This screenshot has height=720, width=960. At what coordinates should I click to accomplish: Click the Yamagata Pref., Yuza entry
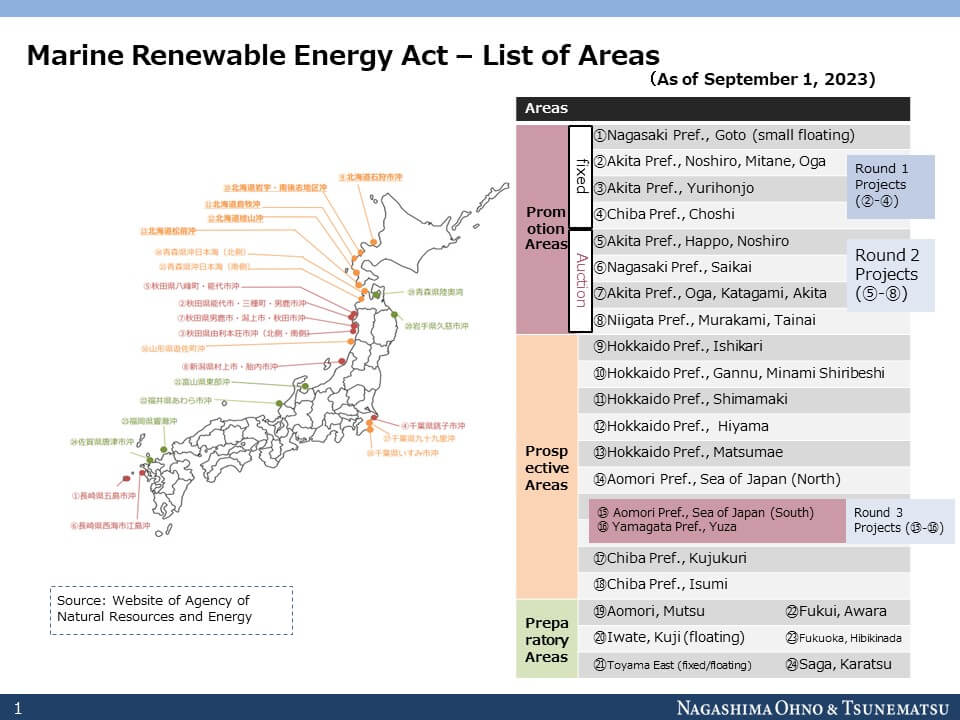pos(673,527)
